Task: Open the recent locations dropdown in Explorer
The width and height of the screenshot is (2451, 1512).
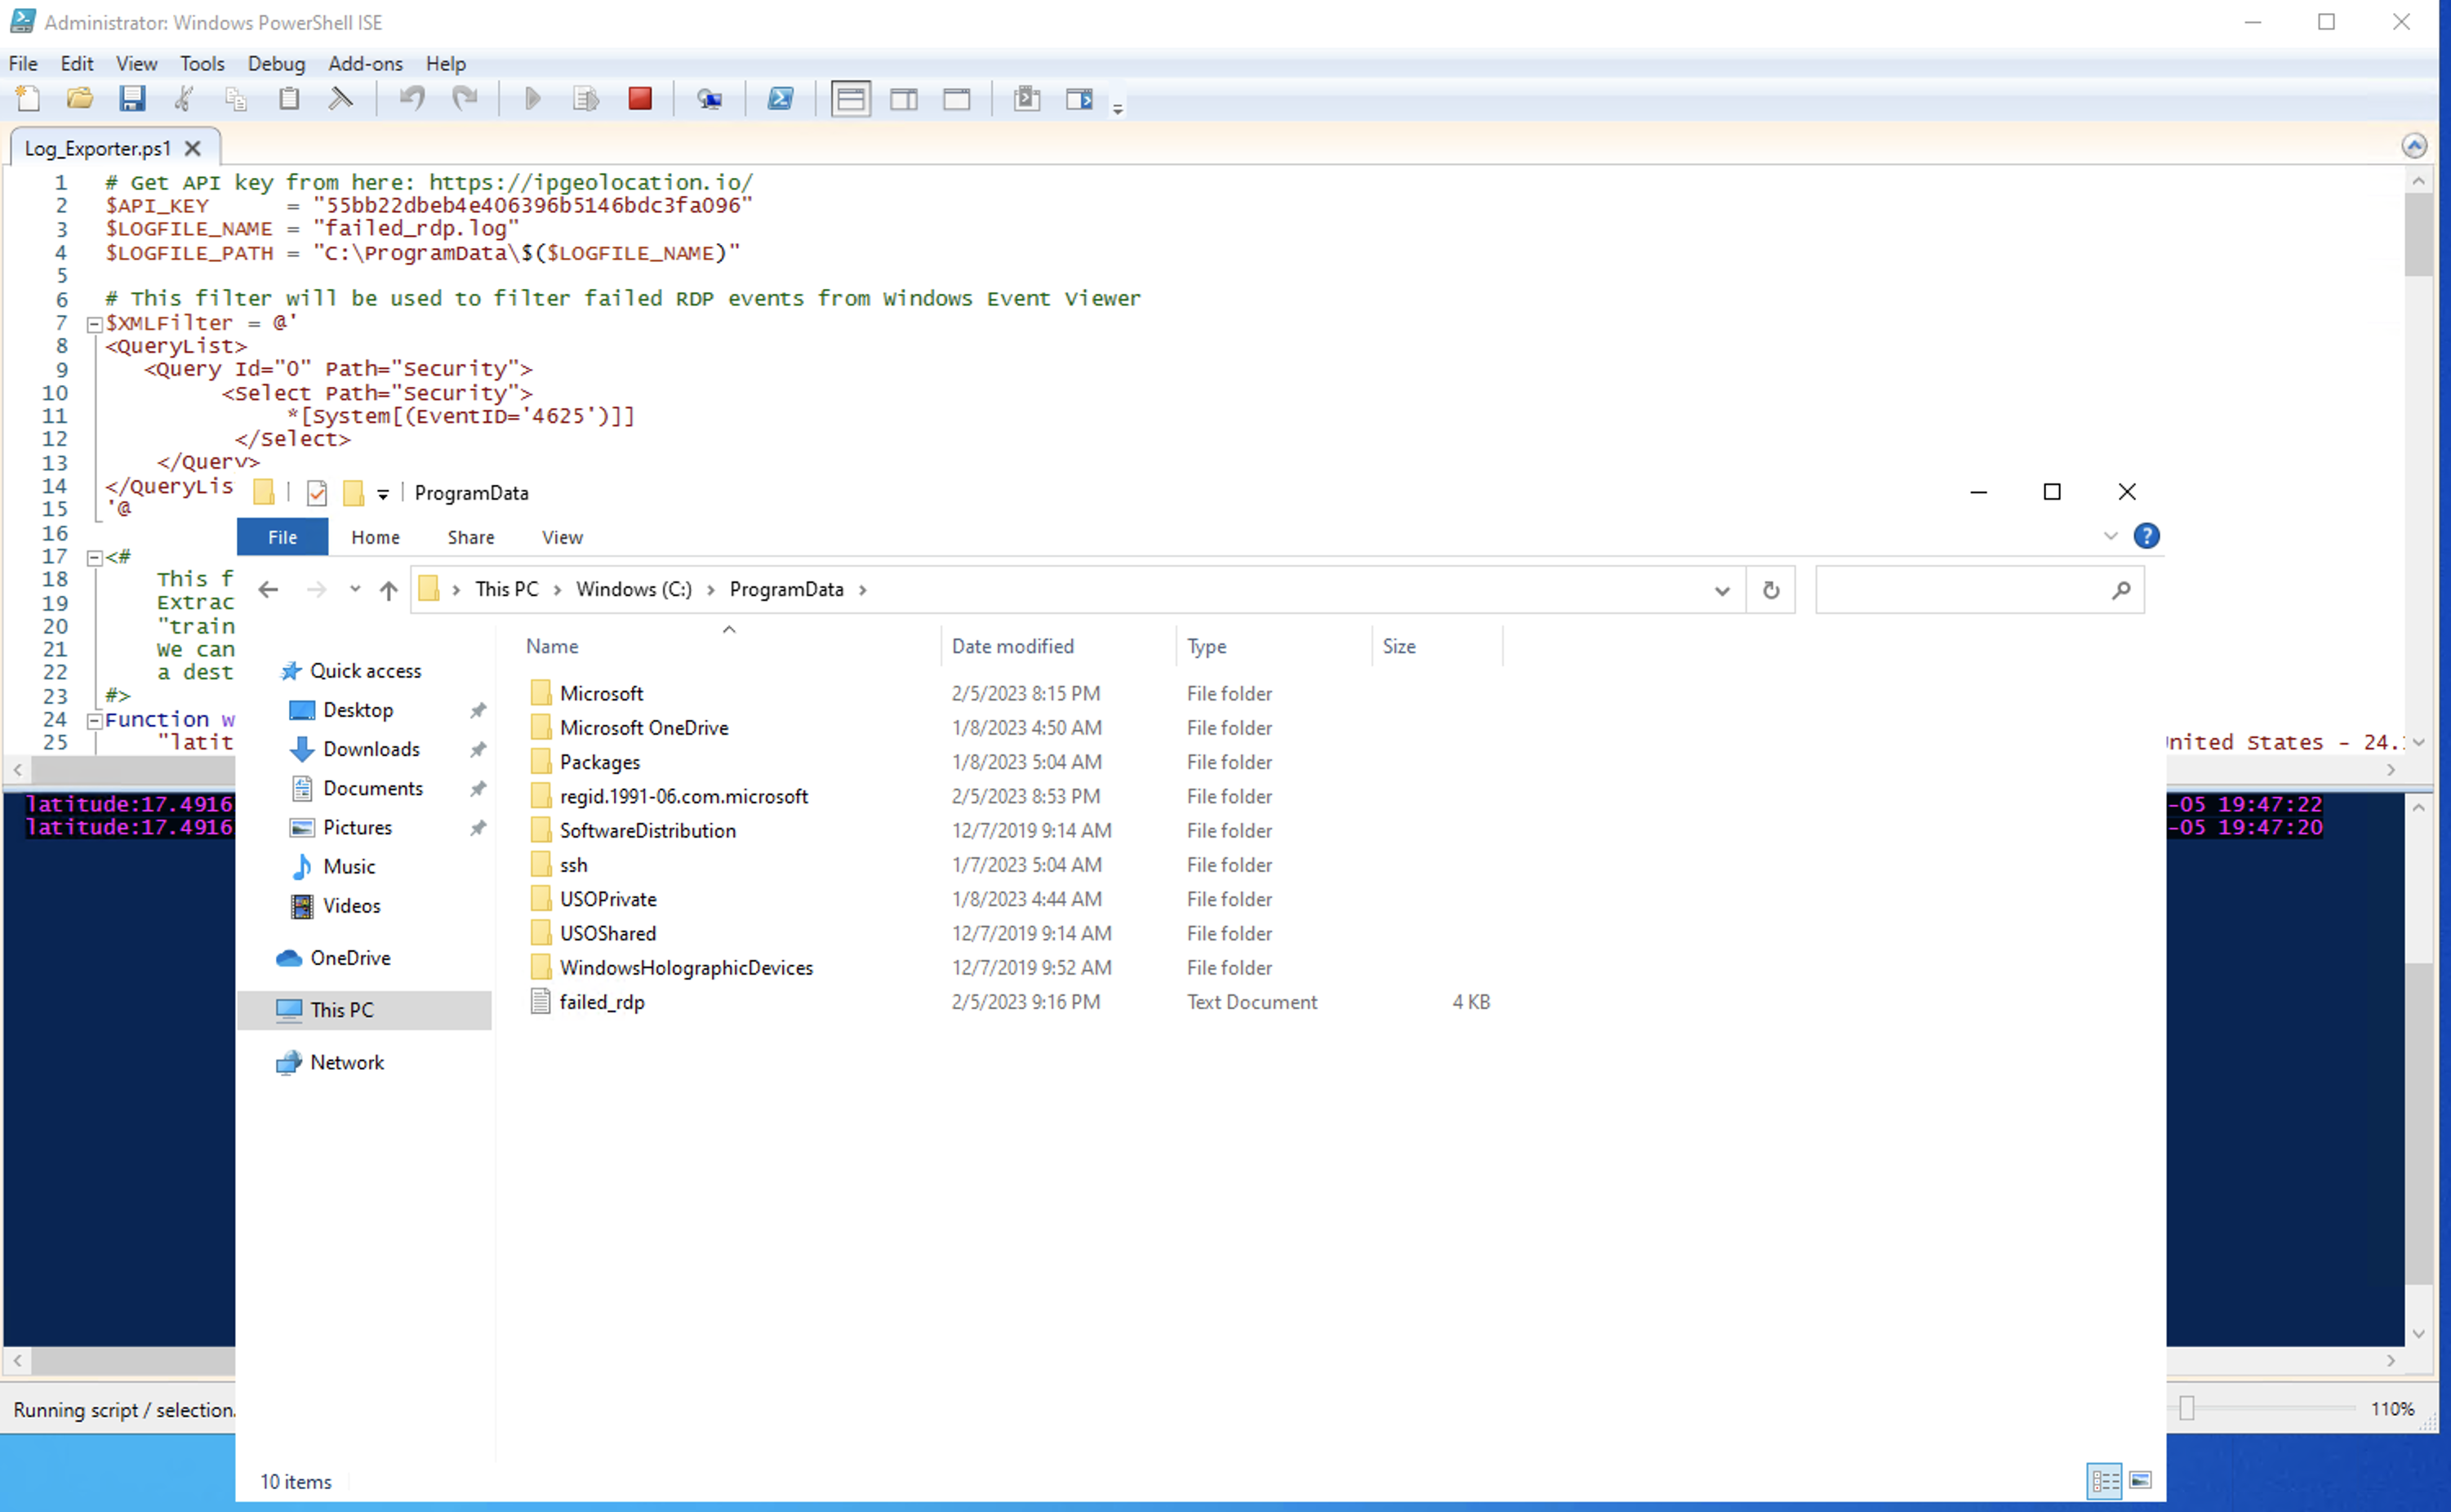Action: 355,589
